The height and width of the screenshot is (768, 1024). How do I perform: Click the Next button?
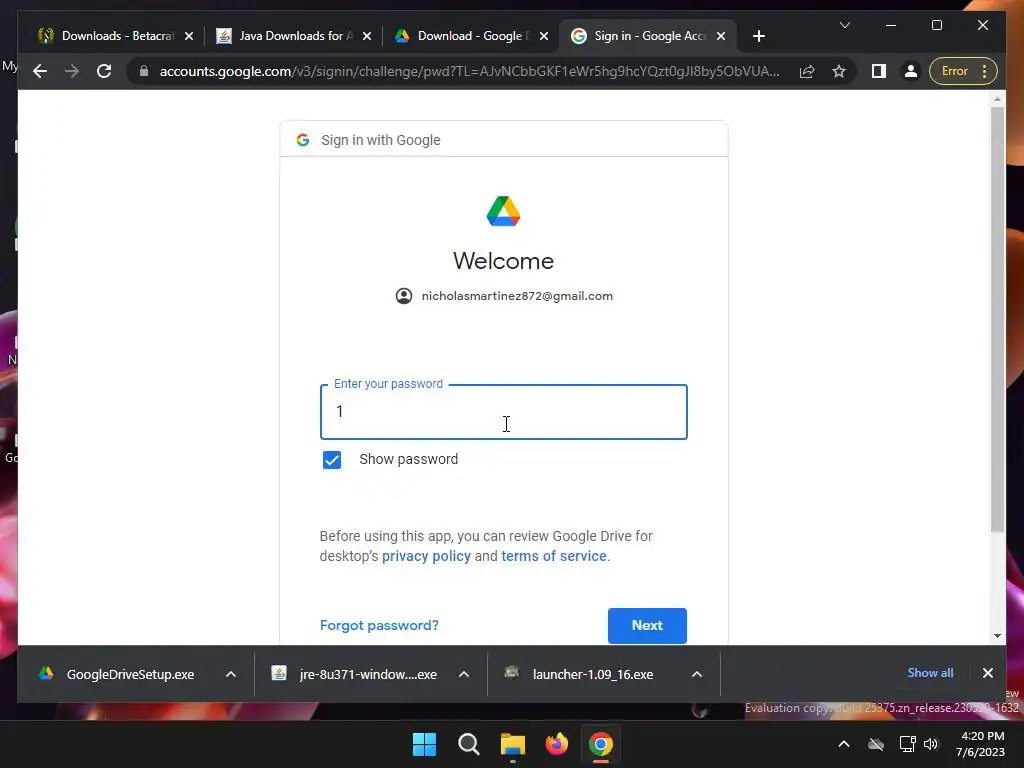pyautogui.click(x=647, y=626)
